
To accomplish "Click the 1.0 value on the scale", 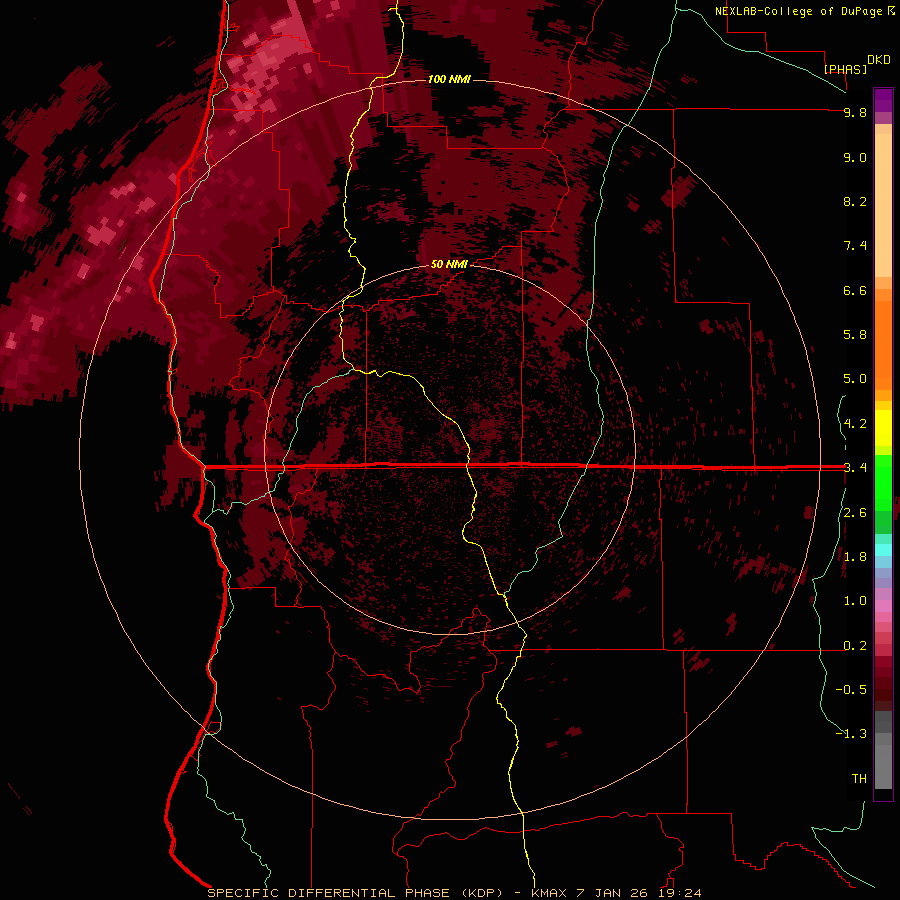I will (855, 601).
